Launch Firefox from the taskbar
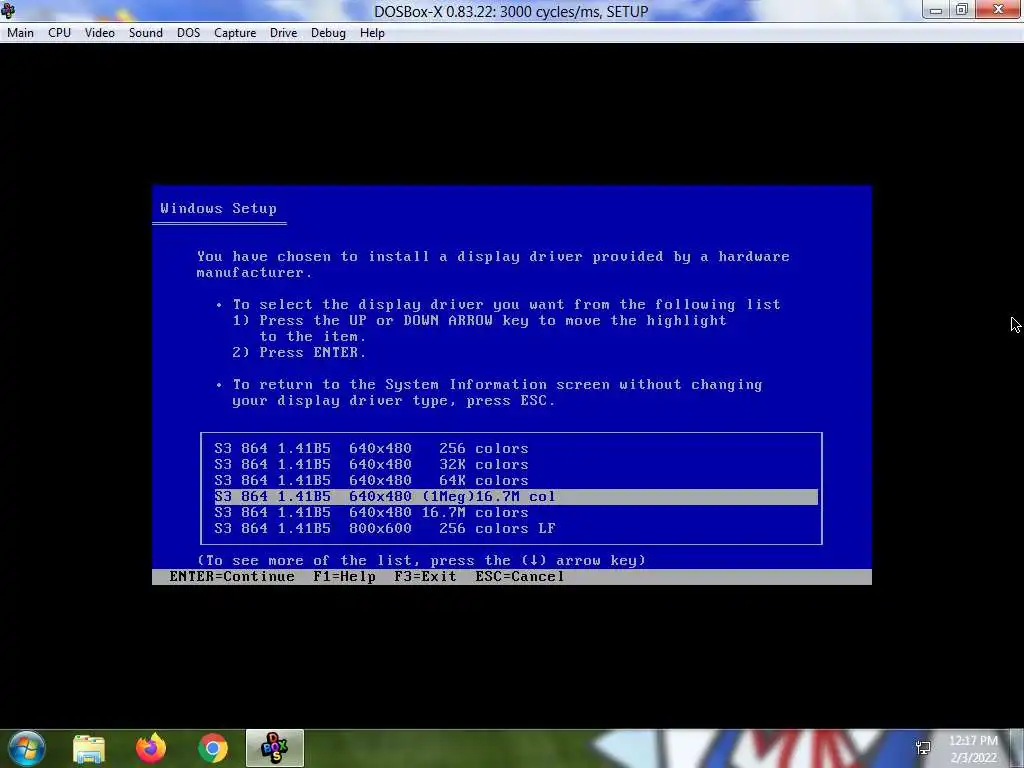Screen dimensions: 1024x768 click(151, 748)
